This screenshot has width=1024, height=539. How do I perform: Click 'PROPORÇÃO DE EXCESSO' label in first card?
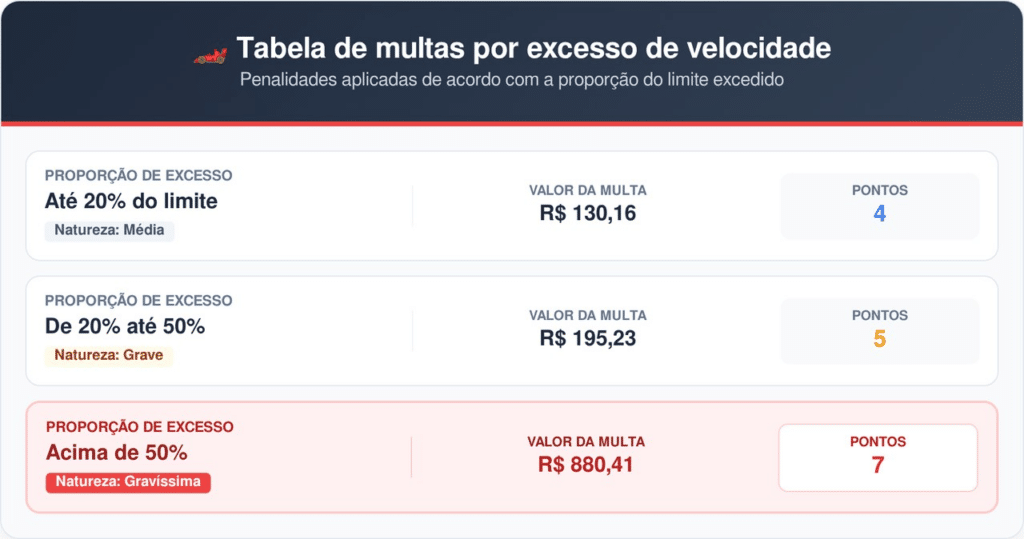pyautogui.click(x=139, y=176)
